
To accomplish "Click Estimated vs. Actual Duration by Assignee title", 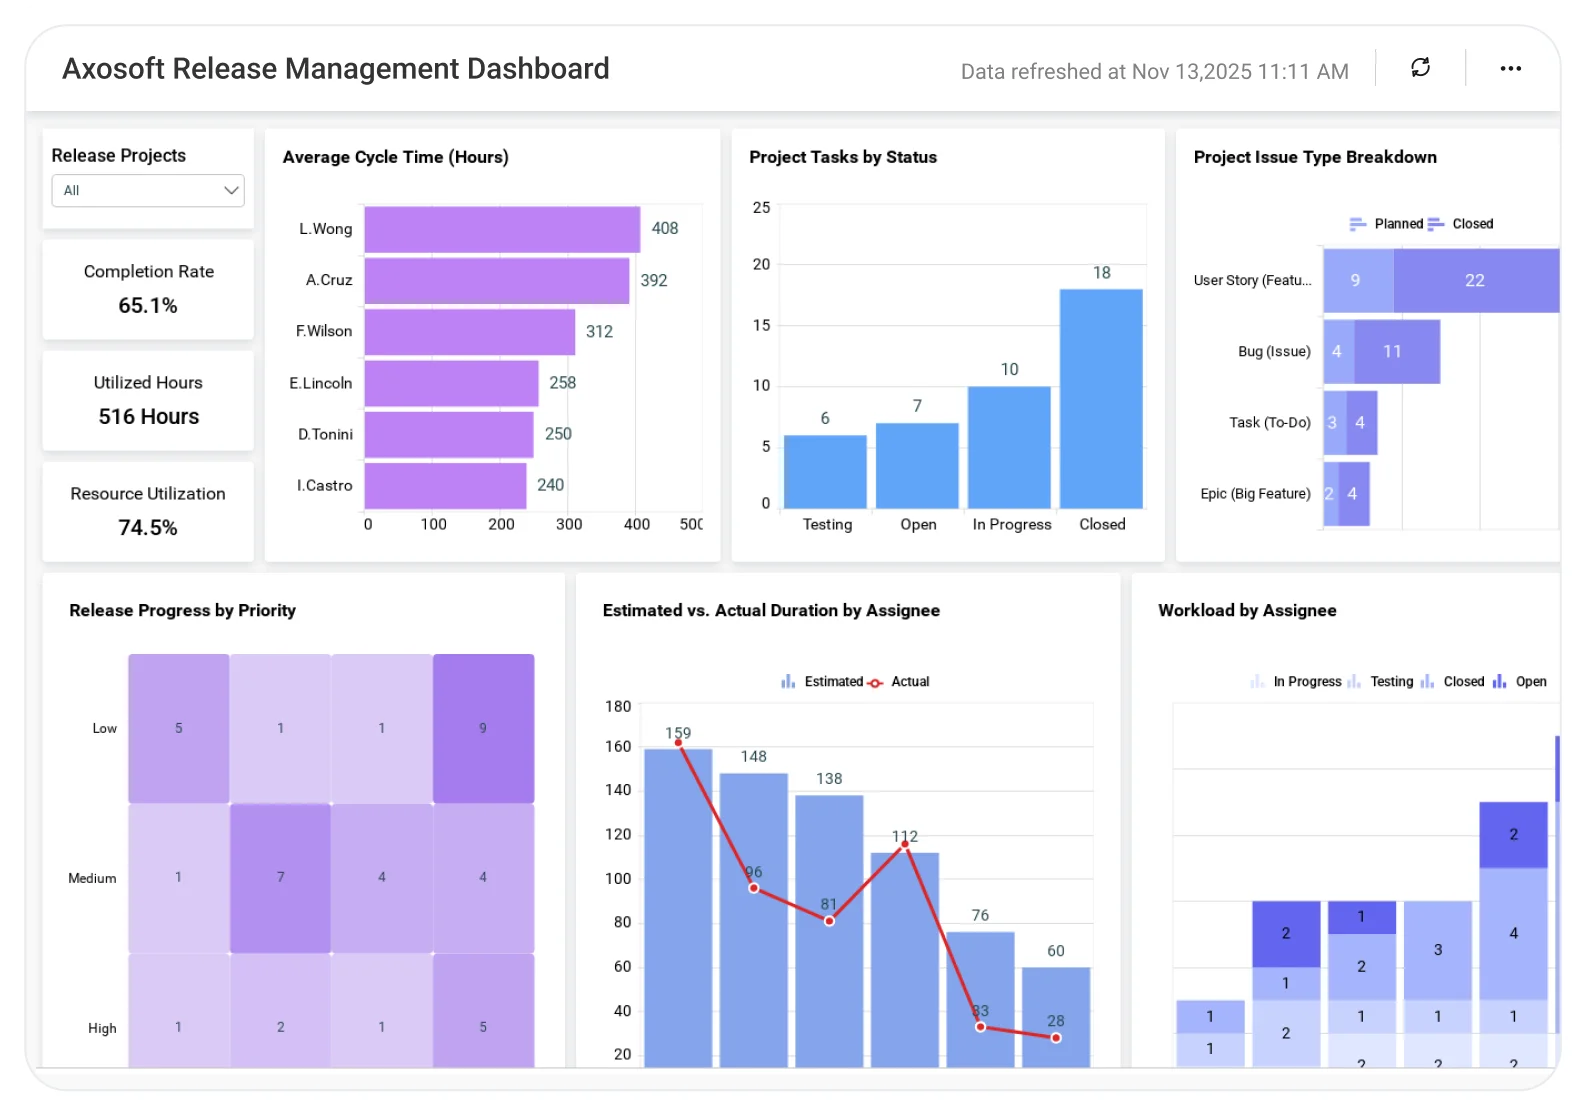I will [x=771, y=610].
